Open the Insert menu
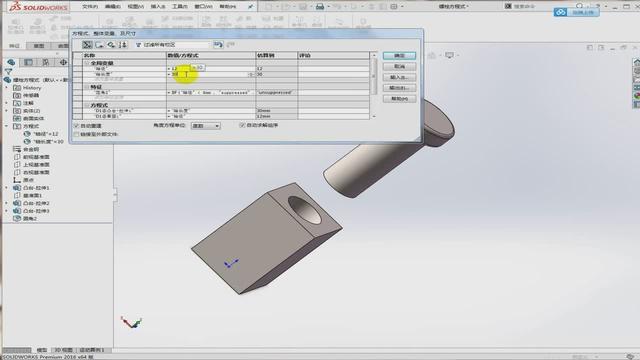 tap(158, 7)
